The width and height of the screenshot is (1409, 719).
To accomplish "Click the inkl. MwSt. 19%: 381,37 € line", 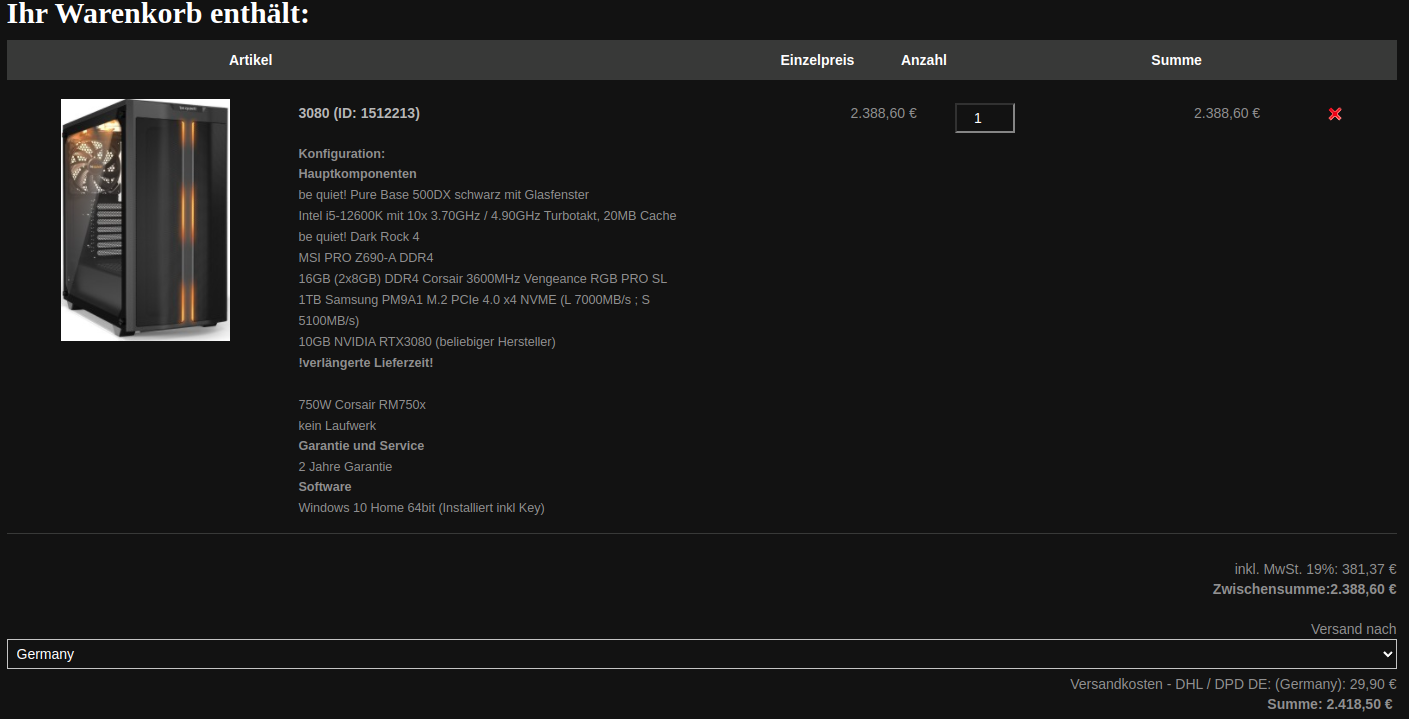I will click(x=1315, y=569).
